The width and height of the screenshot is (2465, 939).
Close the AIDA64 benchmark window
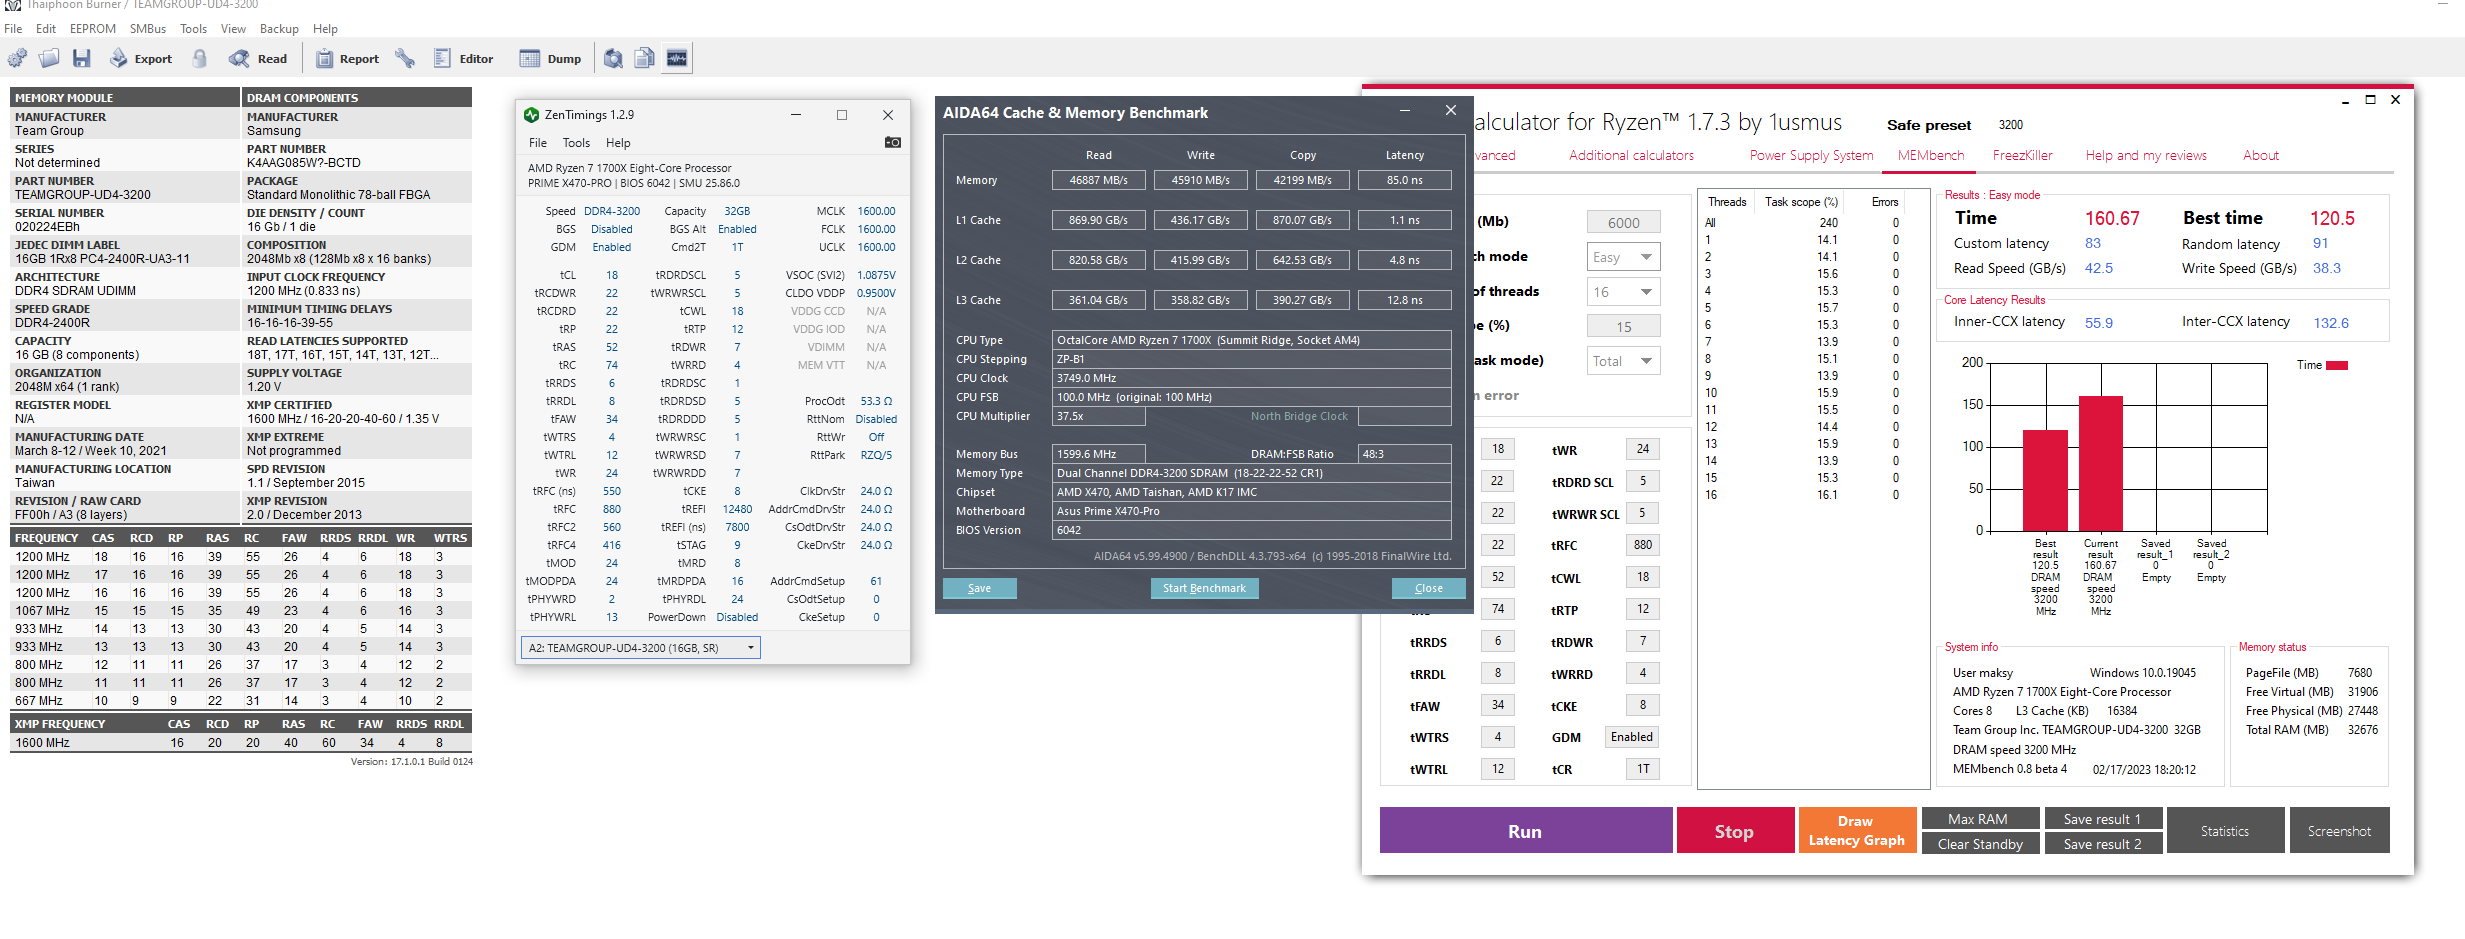click(x=1451, y=111)
